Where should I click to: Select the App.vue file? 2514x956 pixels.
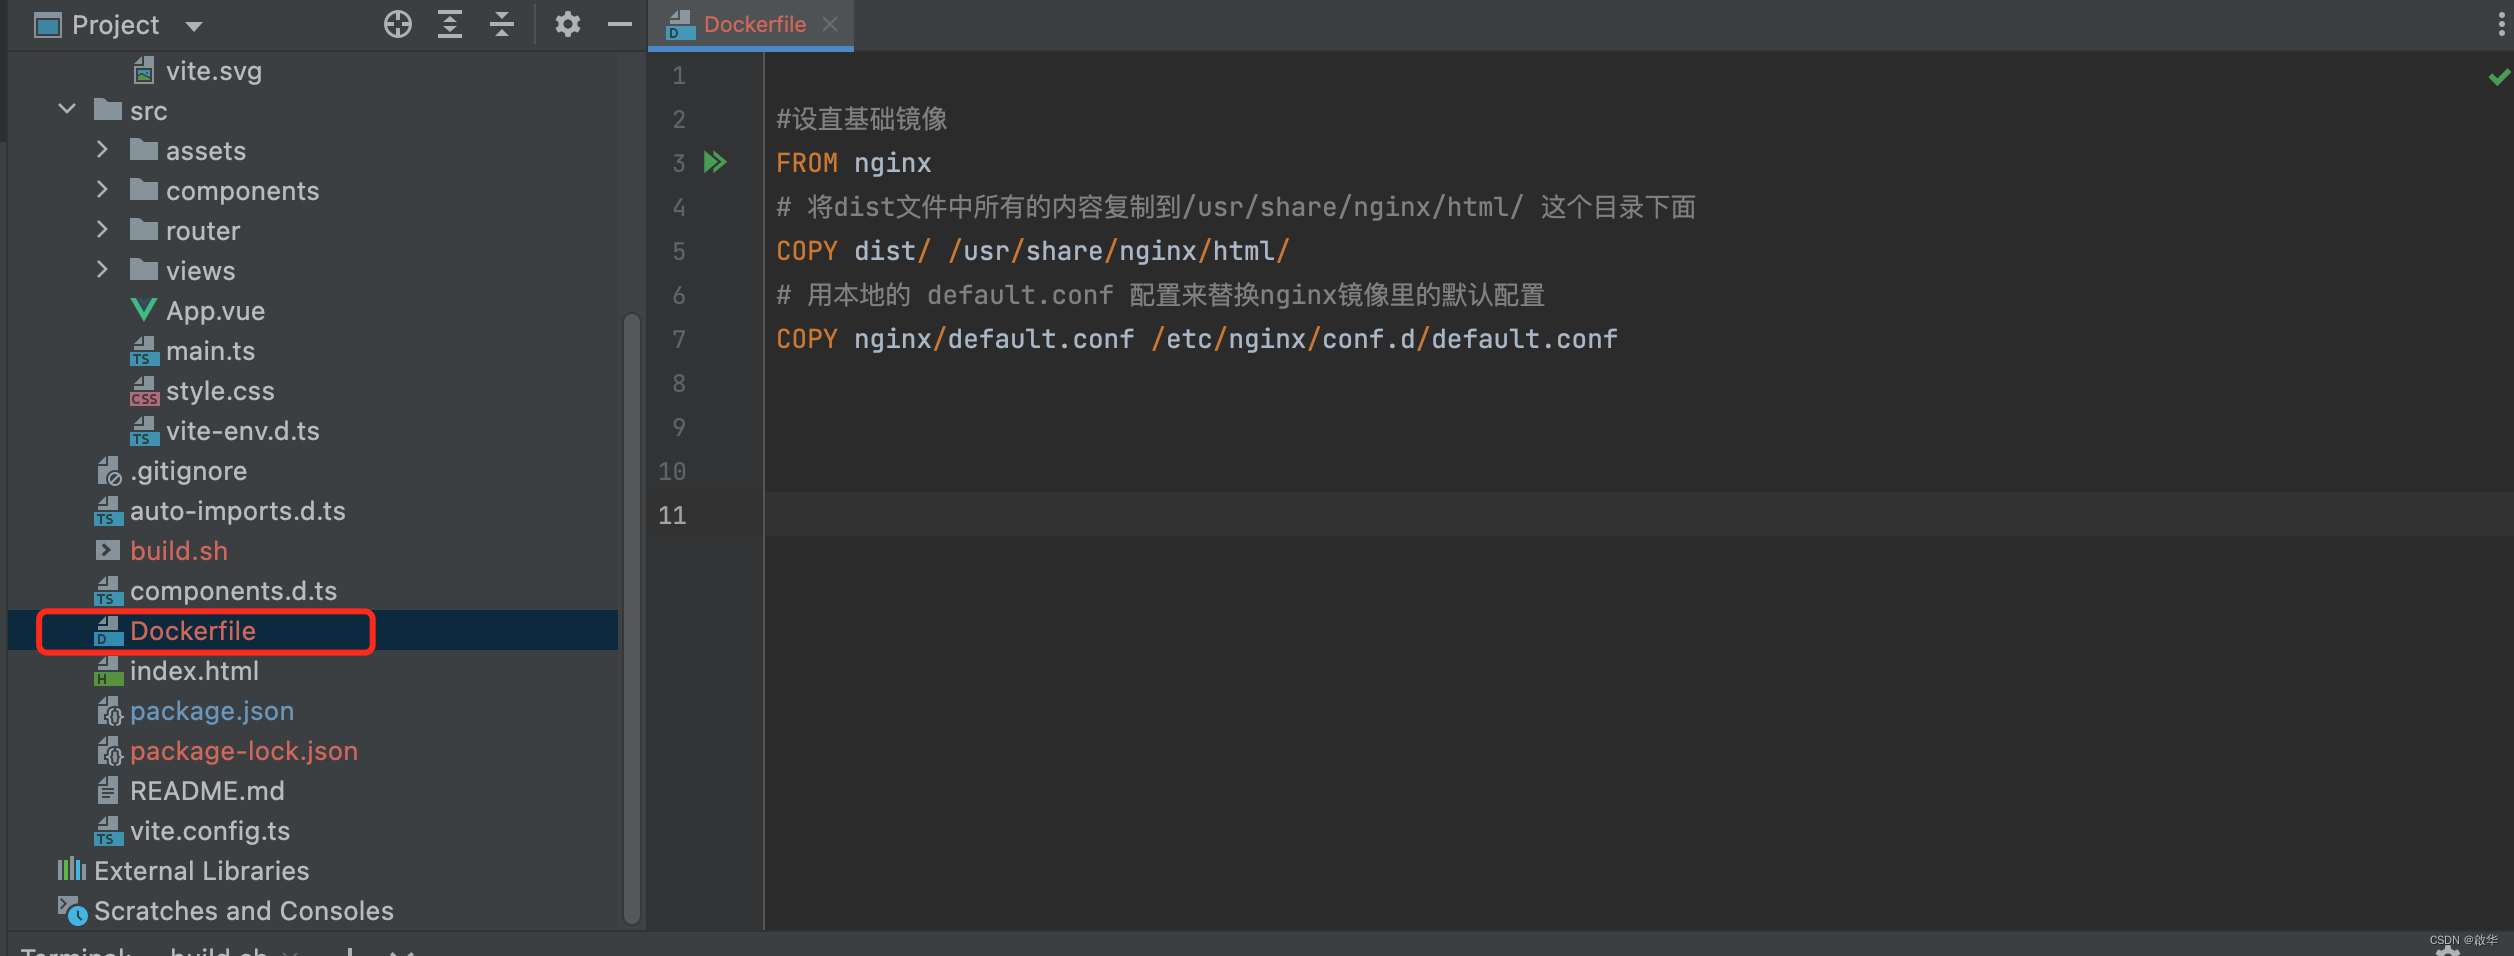pos(215,311)
